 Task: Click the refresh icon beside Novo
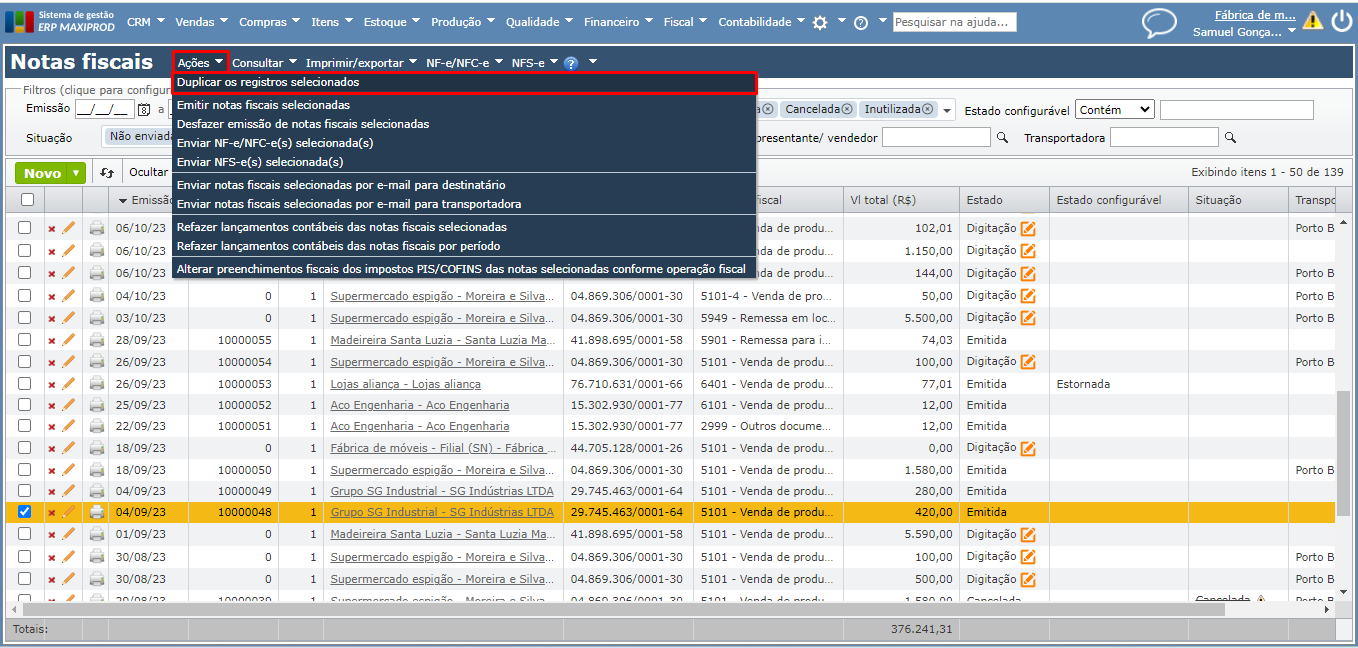(107, 173)
